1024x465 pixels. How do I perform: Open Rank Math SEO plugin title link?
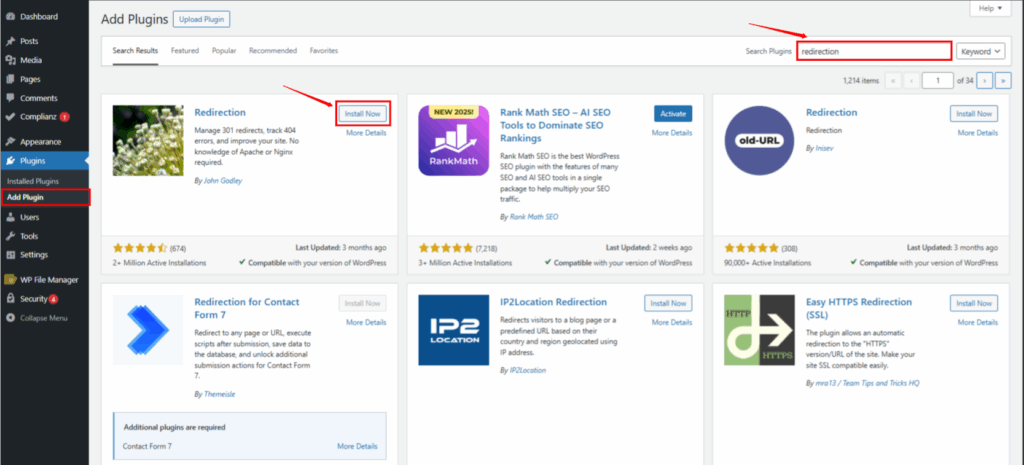pos(555,125)
